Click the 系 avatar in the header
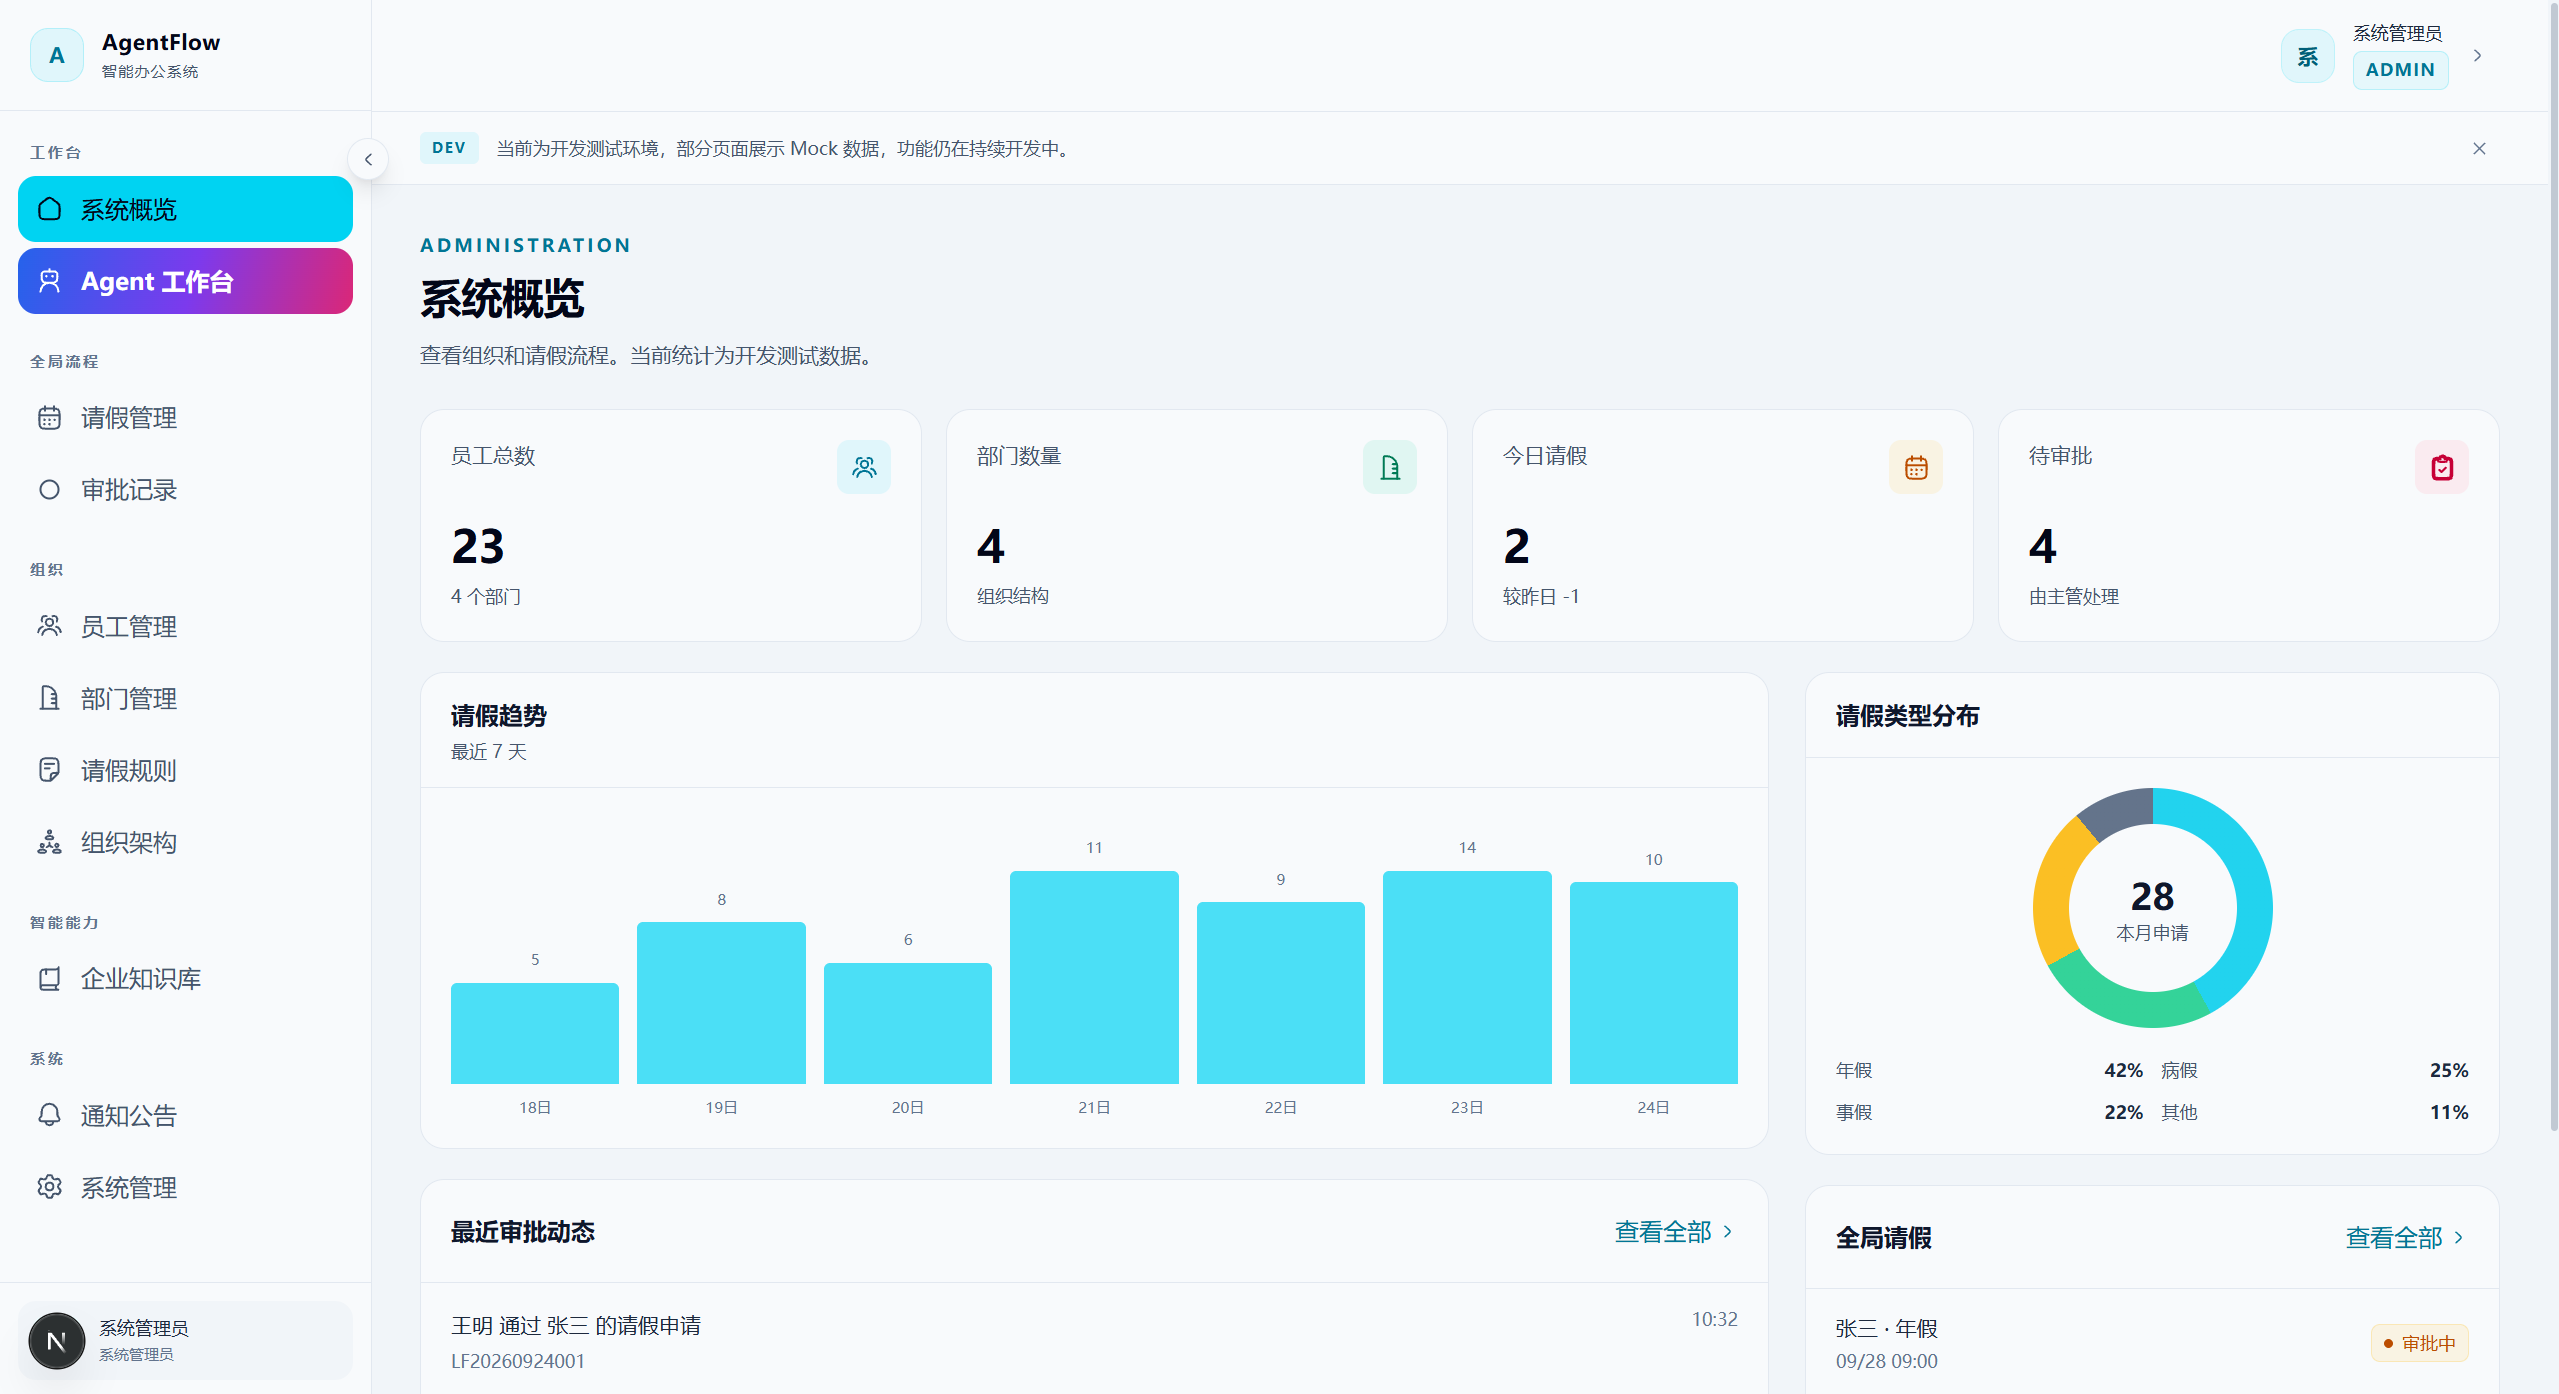The image size is (2559, 1394). point(2308,56)
